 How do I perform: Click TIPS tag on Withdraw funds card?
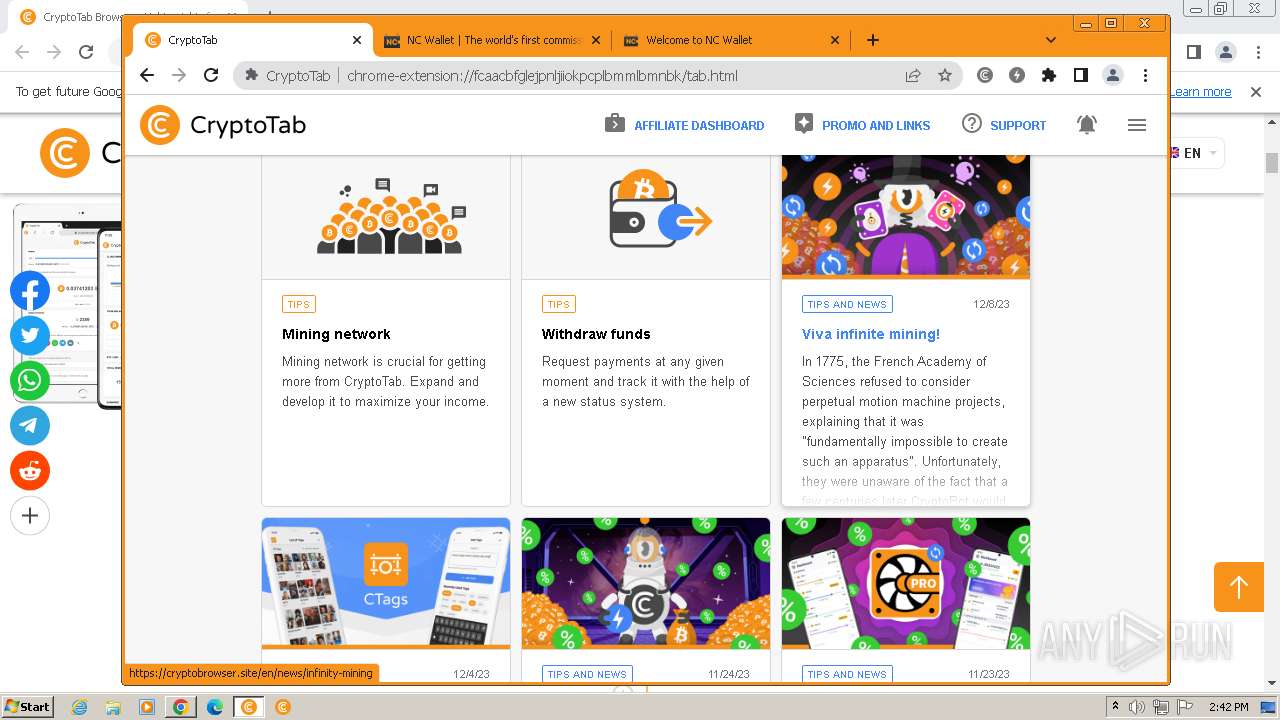[559, 304]
